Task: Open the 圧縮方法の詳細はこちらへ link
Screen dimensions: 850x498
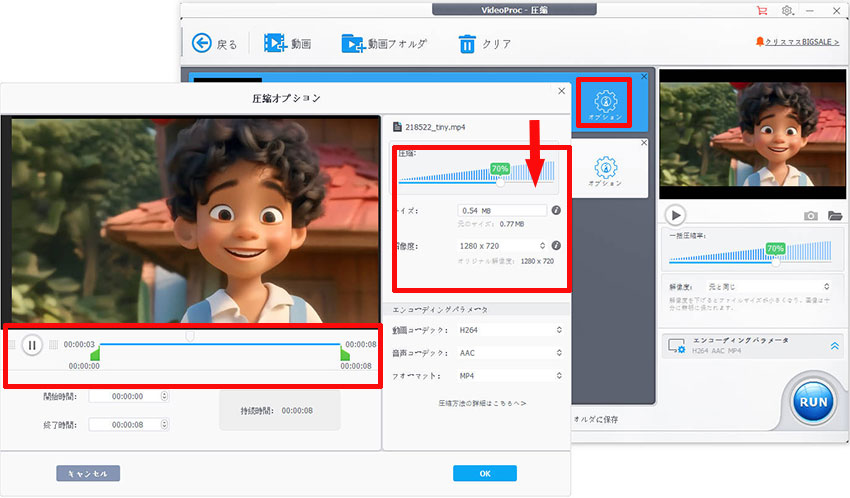Action: [x=482, y=403]
